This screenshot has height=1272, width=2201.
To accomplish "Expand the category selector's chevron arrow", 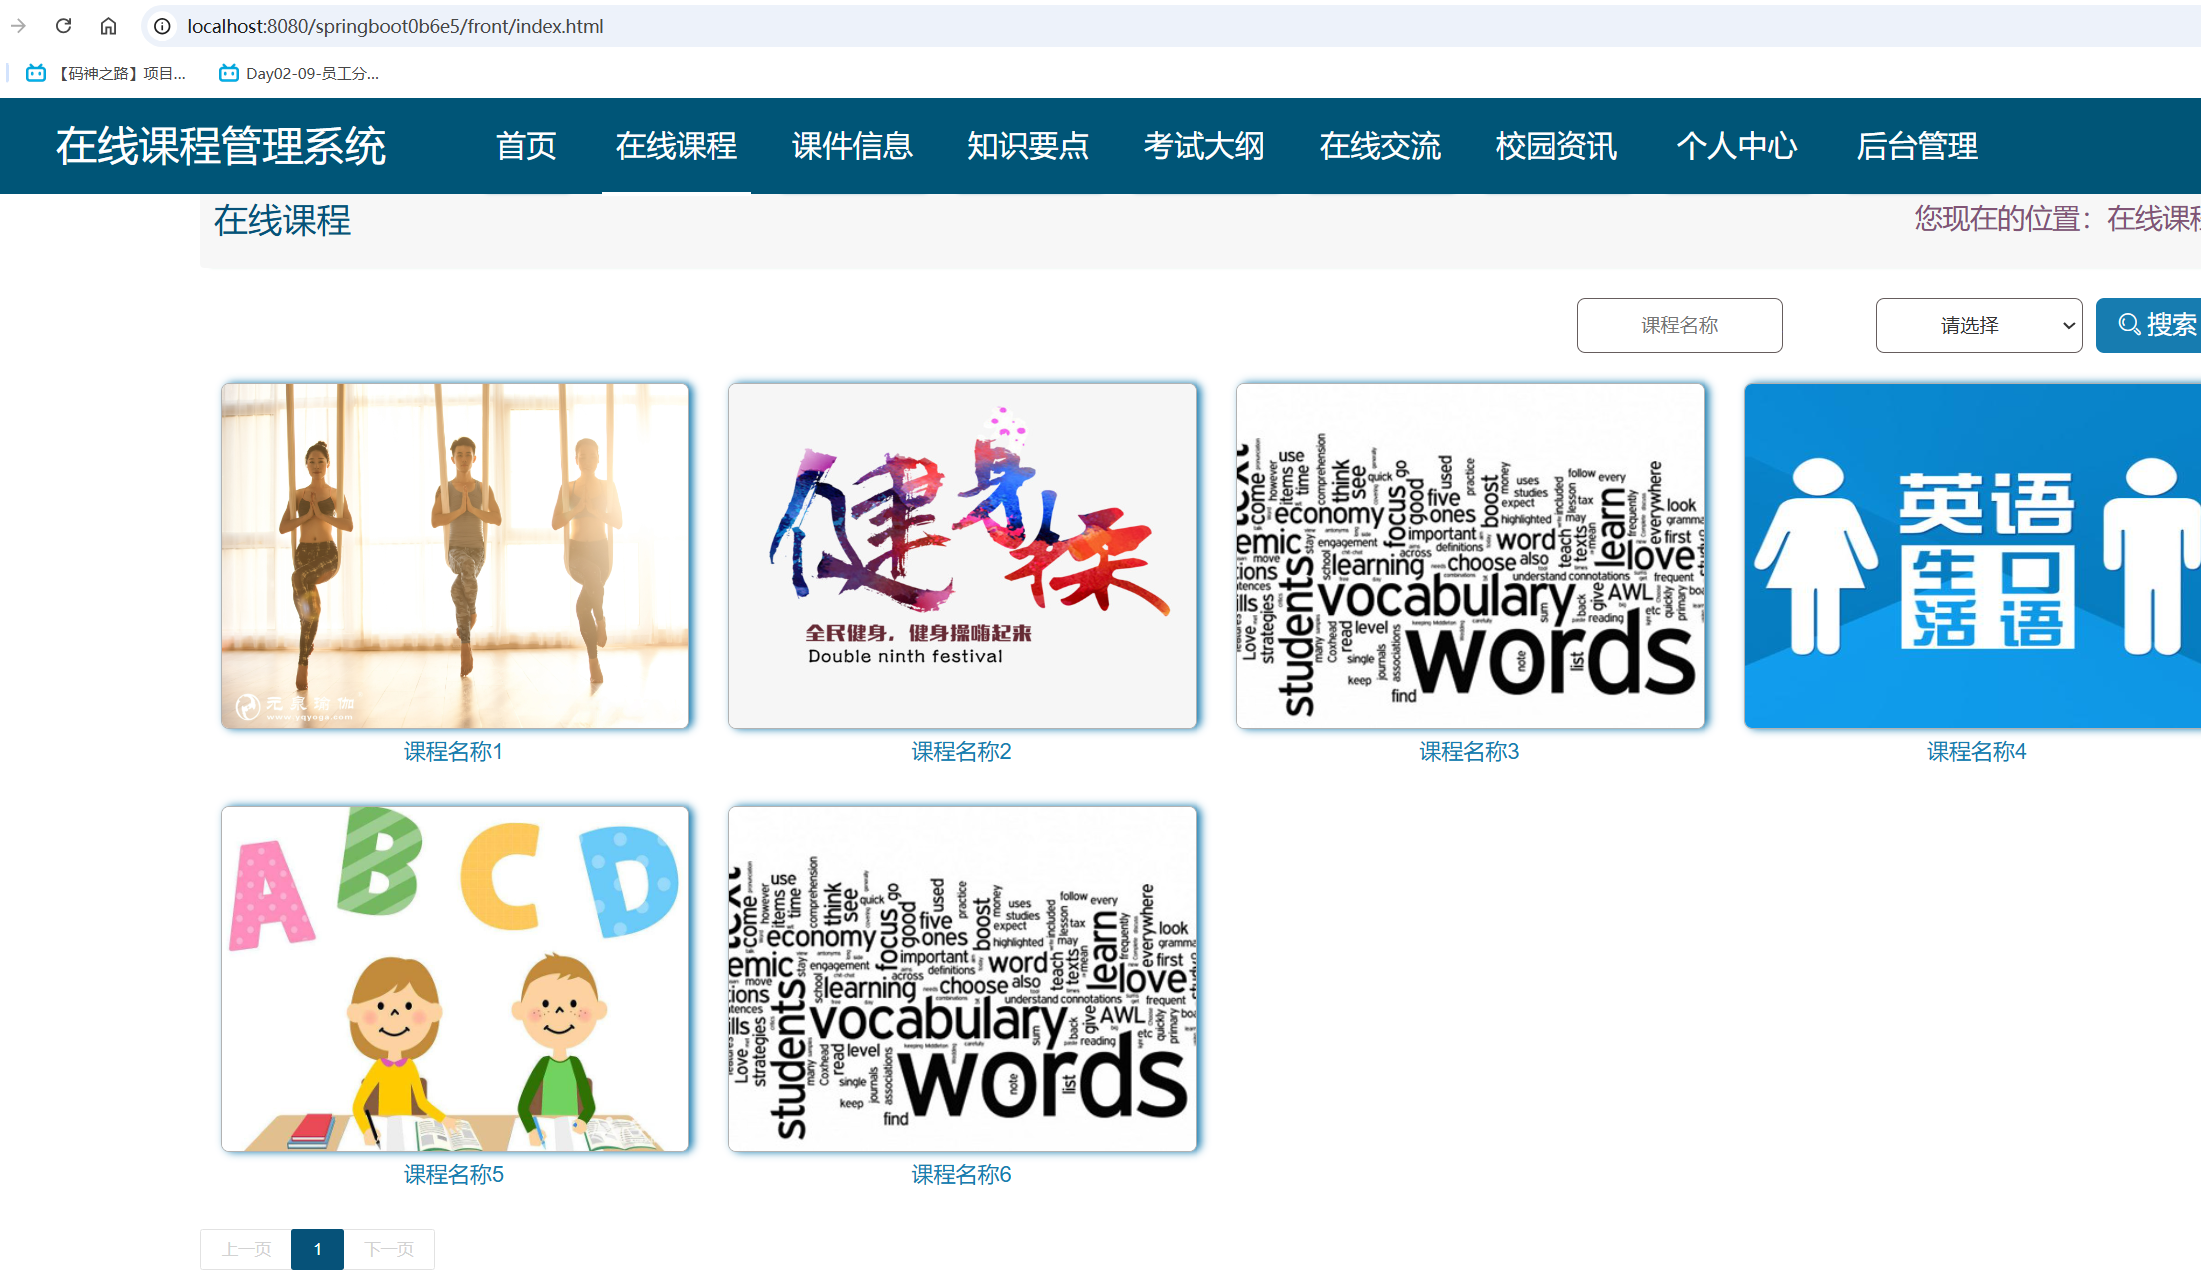I will click(x=2067, y=325).
